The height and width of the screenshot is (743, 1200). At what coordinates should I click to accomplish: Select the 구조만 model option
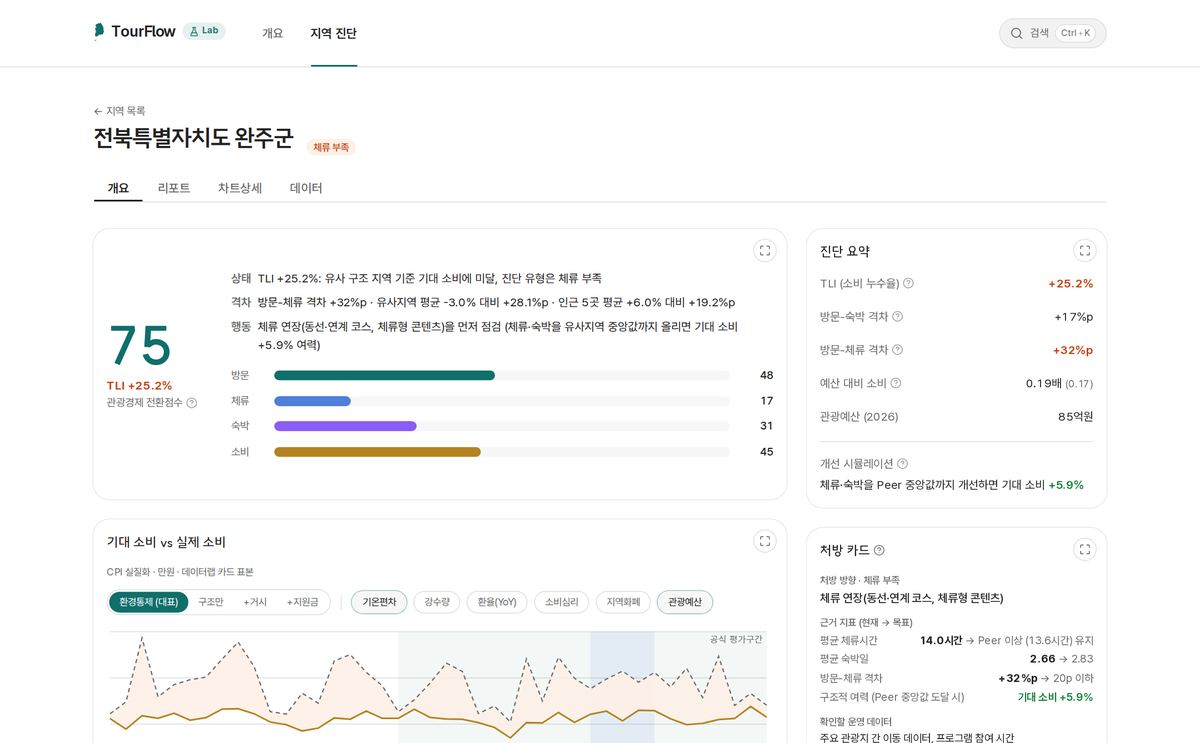(210, 602)
